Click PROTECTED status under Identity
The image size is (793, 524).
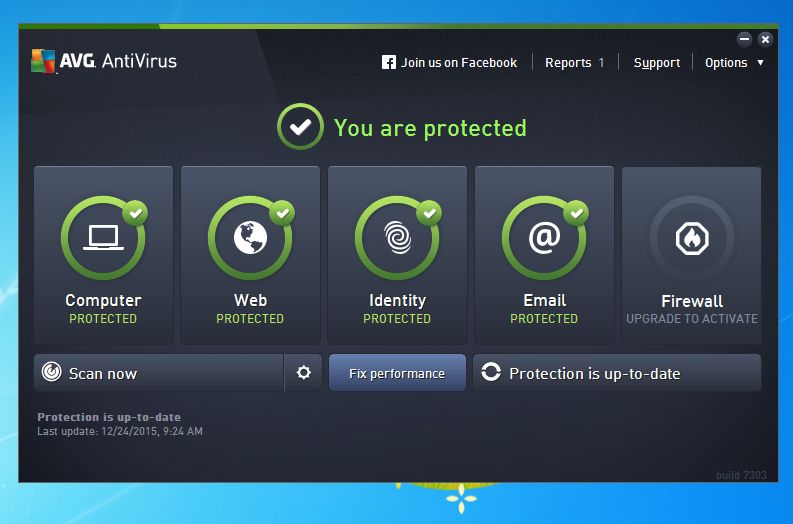(397, 319)
